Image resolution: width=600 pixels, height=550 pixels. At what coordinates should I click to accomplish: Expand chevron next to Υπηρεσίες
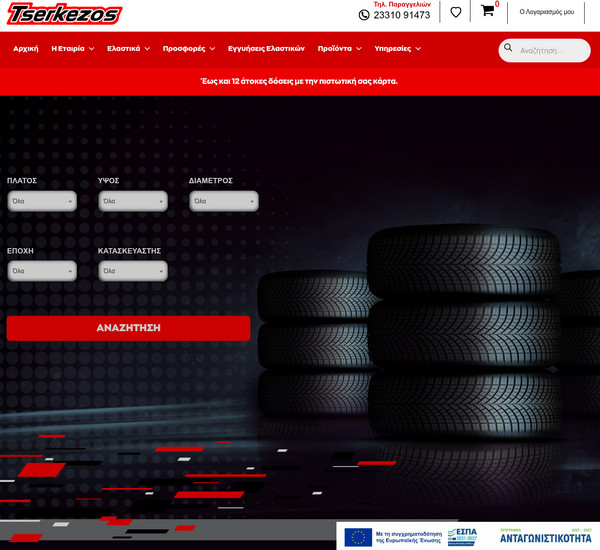pyautogui.click(x=418, y=49)
